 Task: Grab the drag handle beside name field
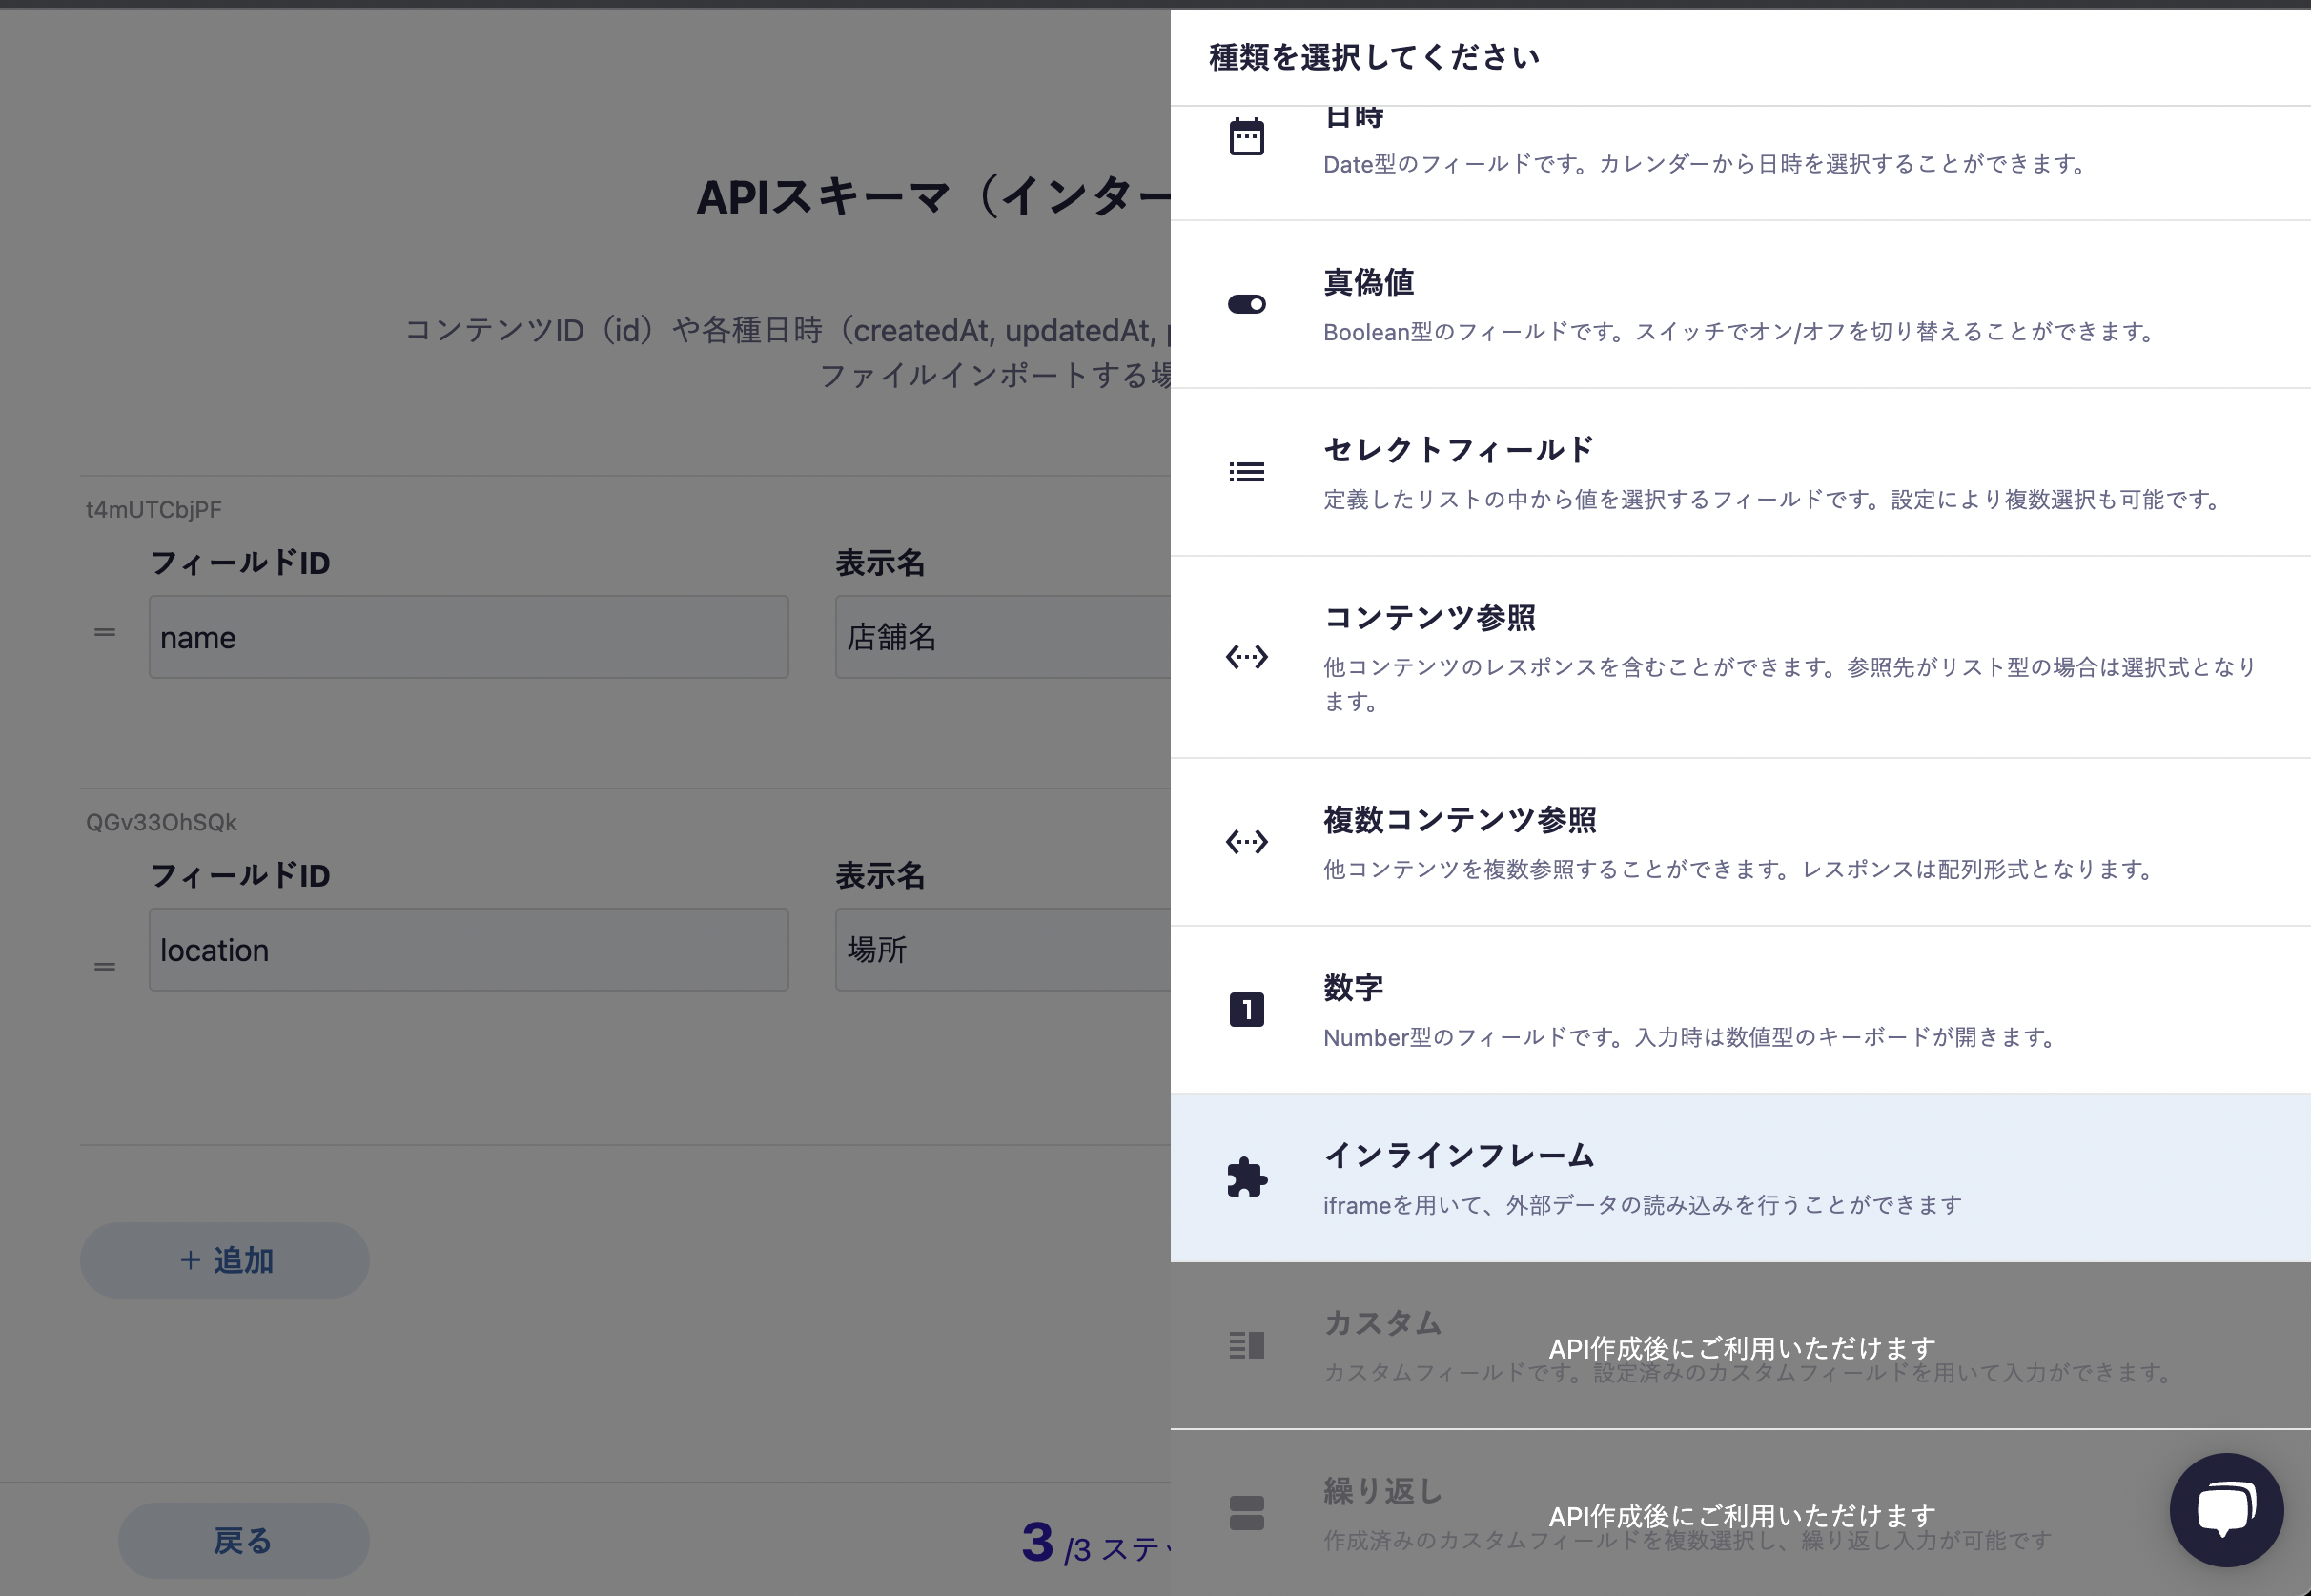pos(105,632)
